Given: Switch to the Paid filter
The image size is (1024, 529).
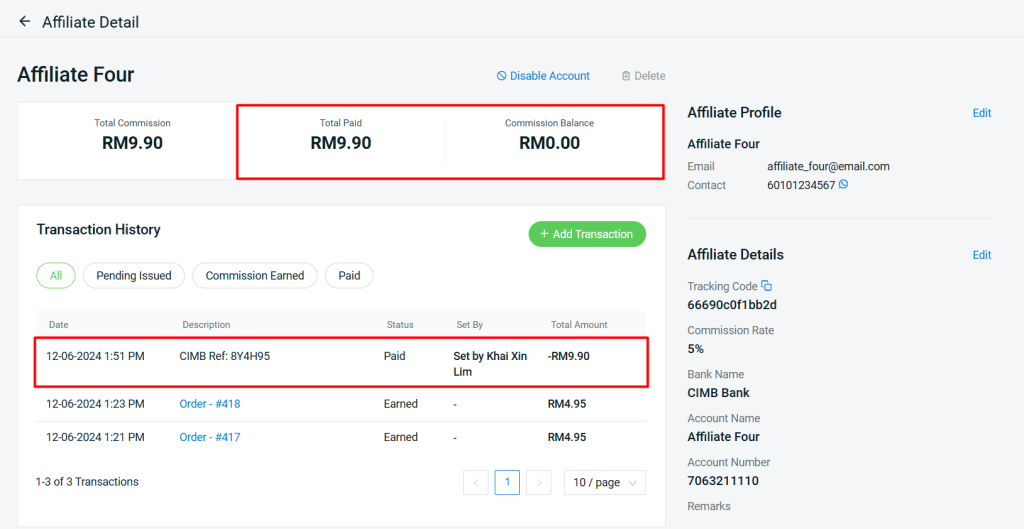Looking at the screenshot, I should click(349, 276).
